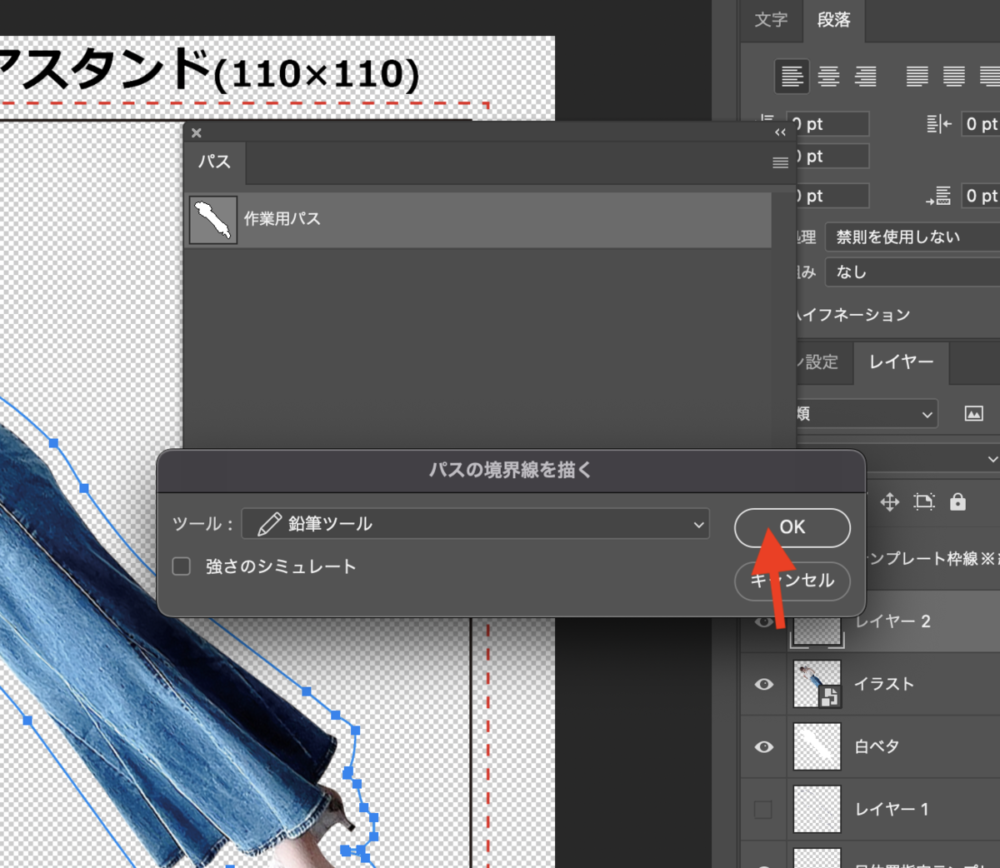Open the 禁則を使用しない dropdown
The image size is (1000, 868).
(912, 237)
